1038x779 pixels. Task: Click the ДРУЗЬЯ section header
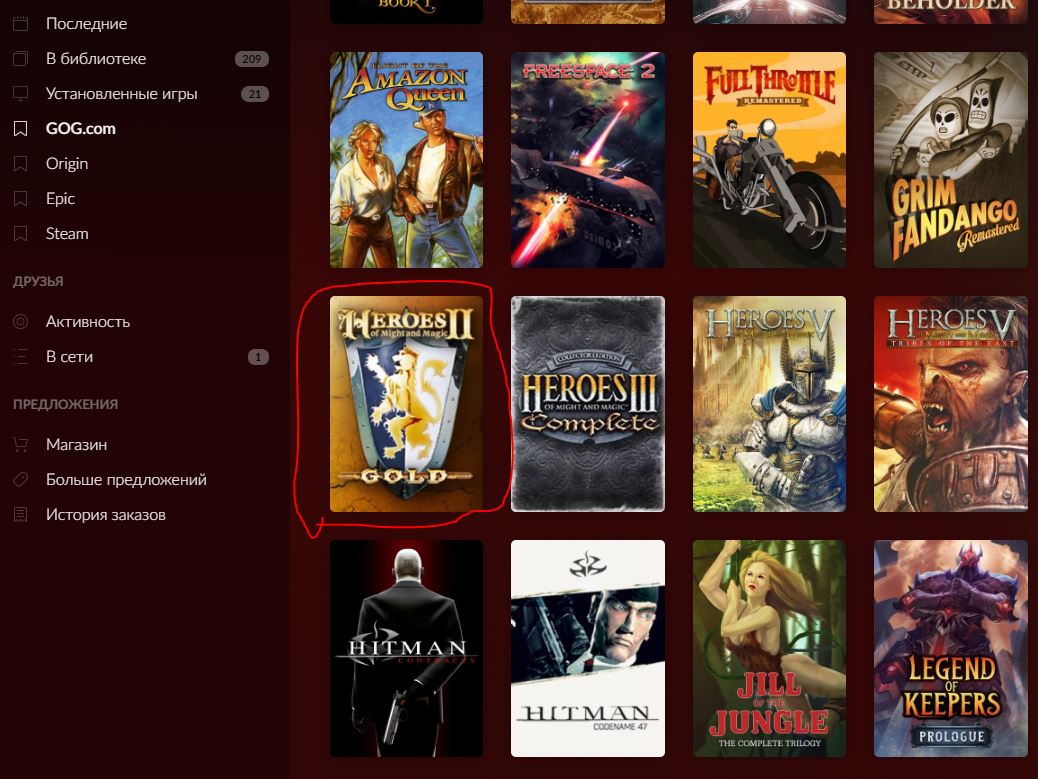pyautogui.click(x=38, y=281)
